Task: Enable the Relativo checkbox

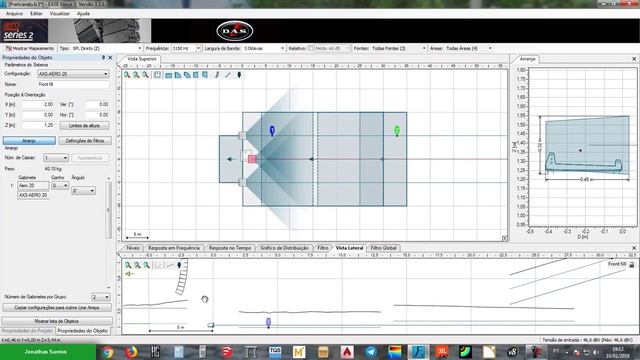Action: coord(311,48)
